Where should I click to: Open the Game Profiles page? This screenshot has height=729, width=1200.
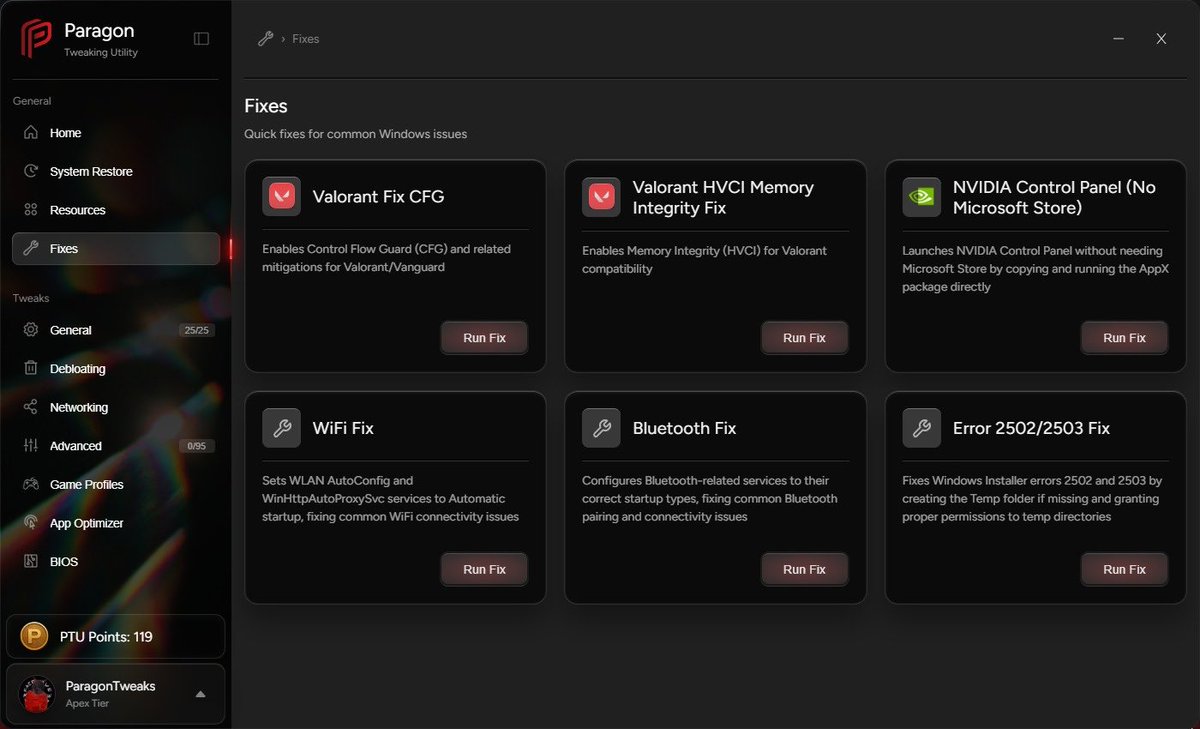(x=116, y=485)
